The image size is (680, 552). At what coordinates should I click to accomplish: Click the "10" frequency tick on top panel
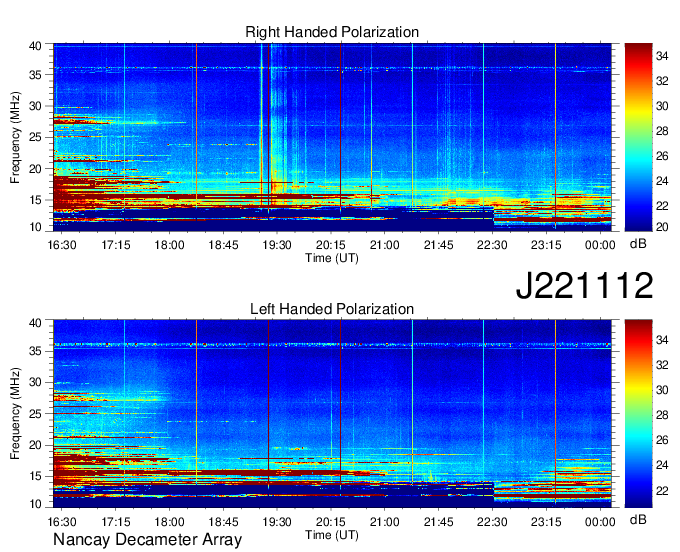click(36, 227)
